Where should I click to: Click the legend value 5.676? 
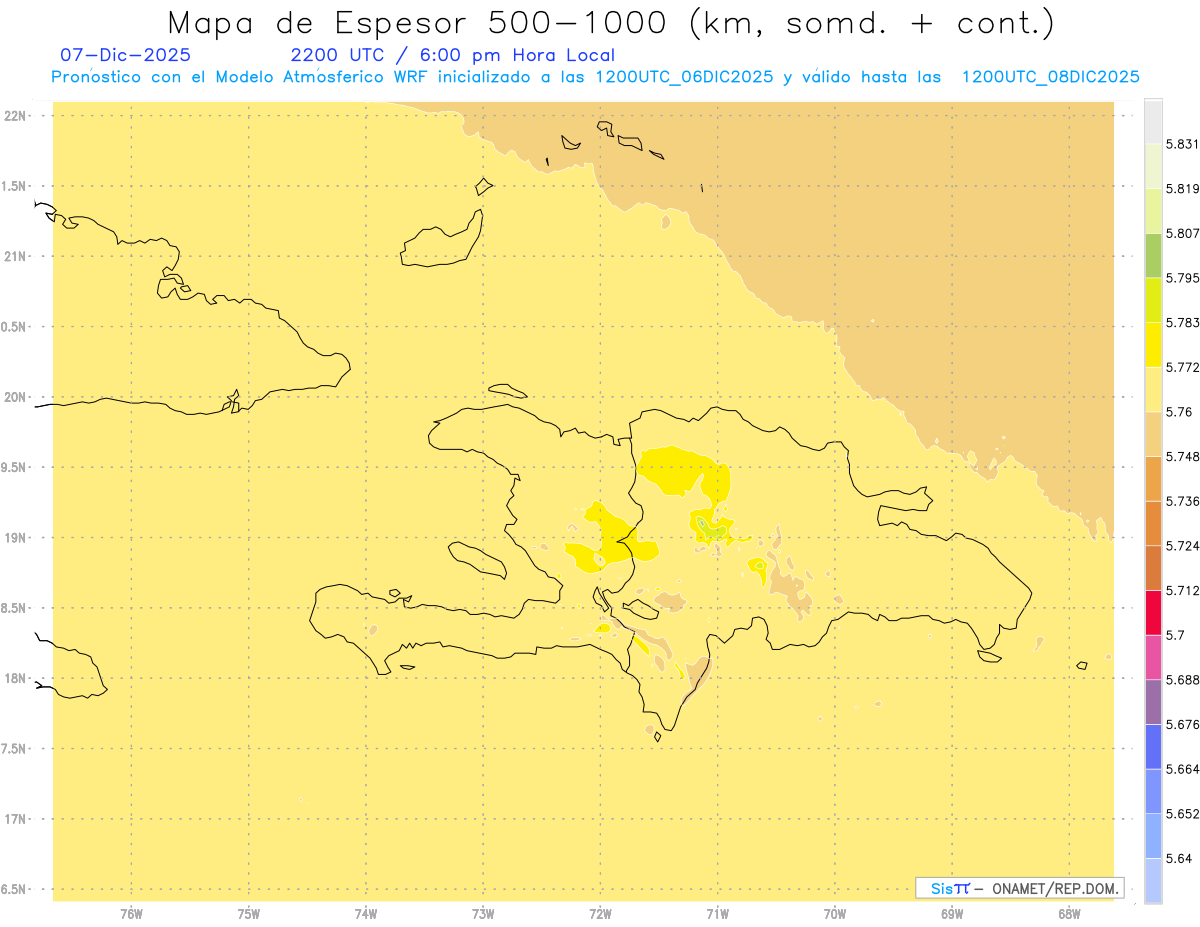coord(1183,724)
